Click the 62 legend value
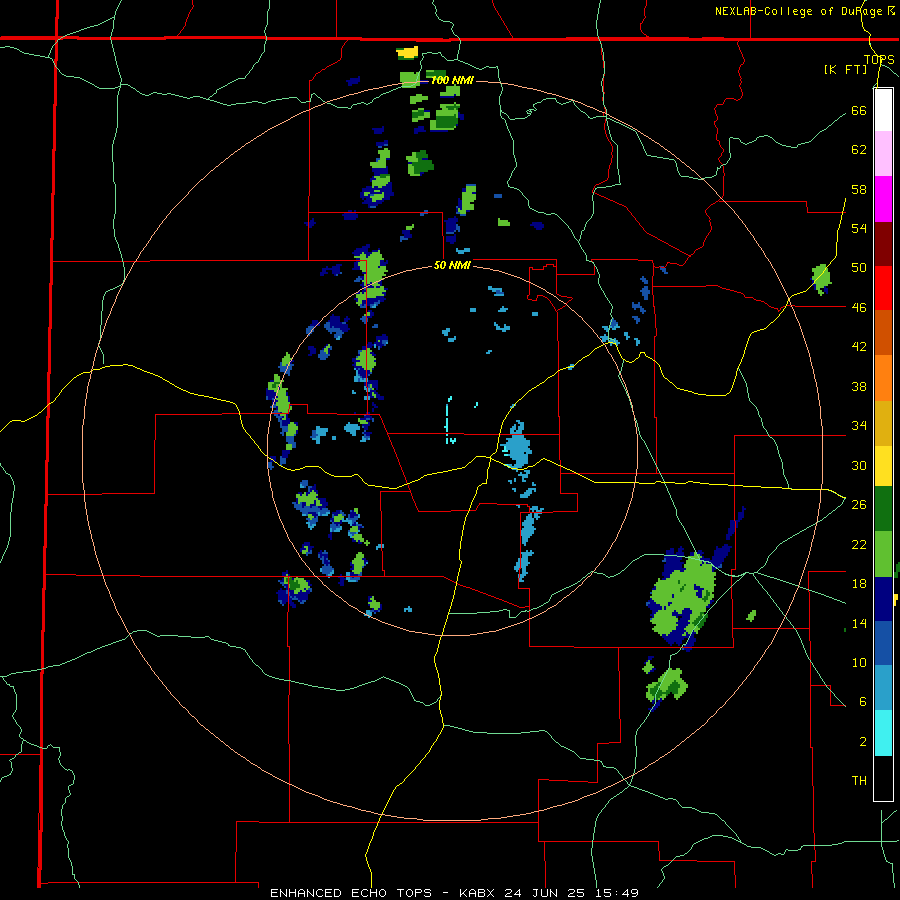The height and width of the screenshot is (900, 900). [859, 150]
